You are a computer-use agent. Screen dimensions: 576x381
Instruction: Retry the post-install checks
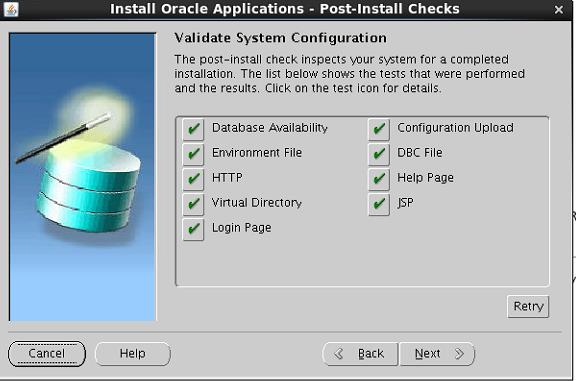pyautogui.click(x=528, y=306)
